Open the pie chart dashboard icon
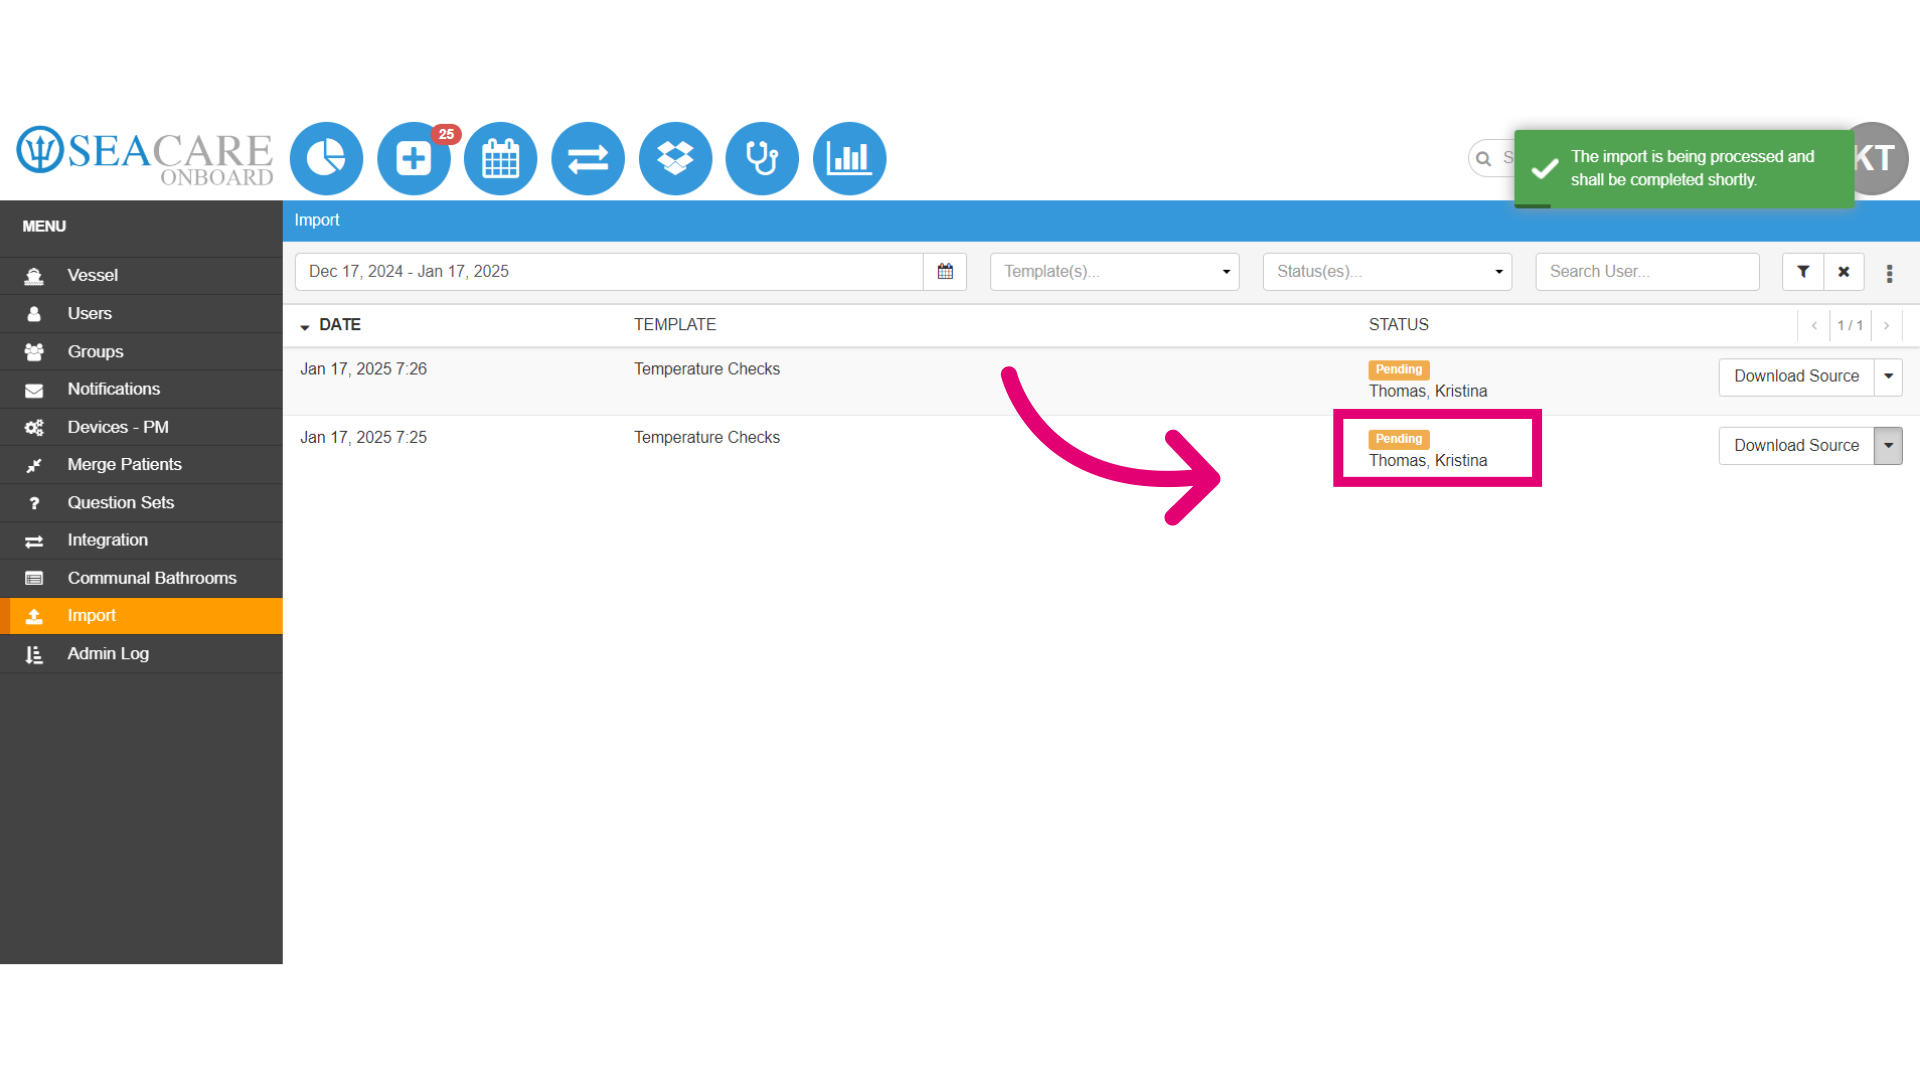The image size is (1920, 1080). point(326,158)
